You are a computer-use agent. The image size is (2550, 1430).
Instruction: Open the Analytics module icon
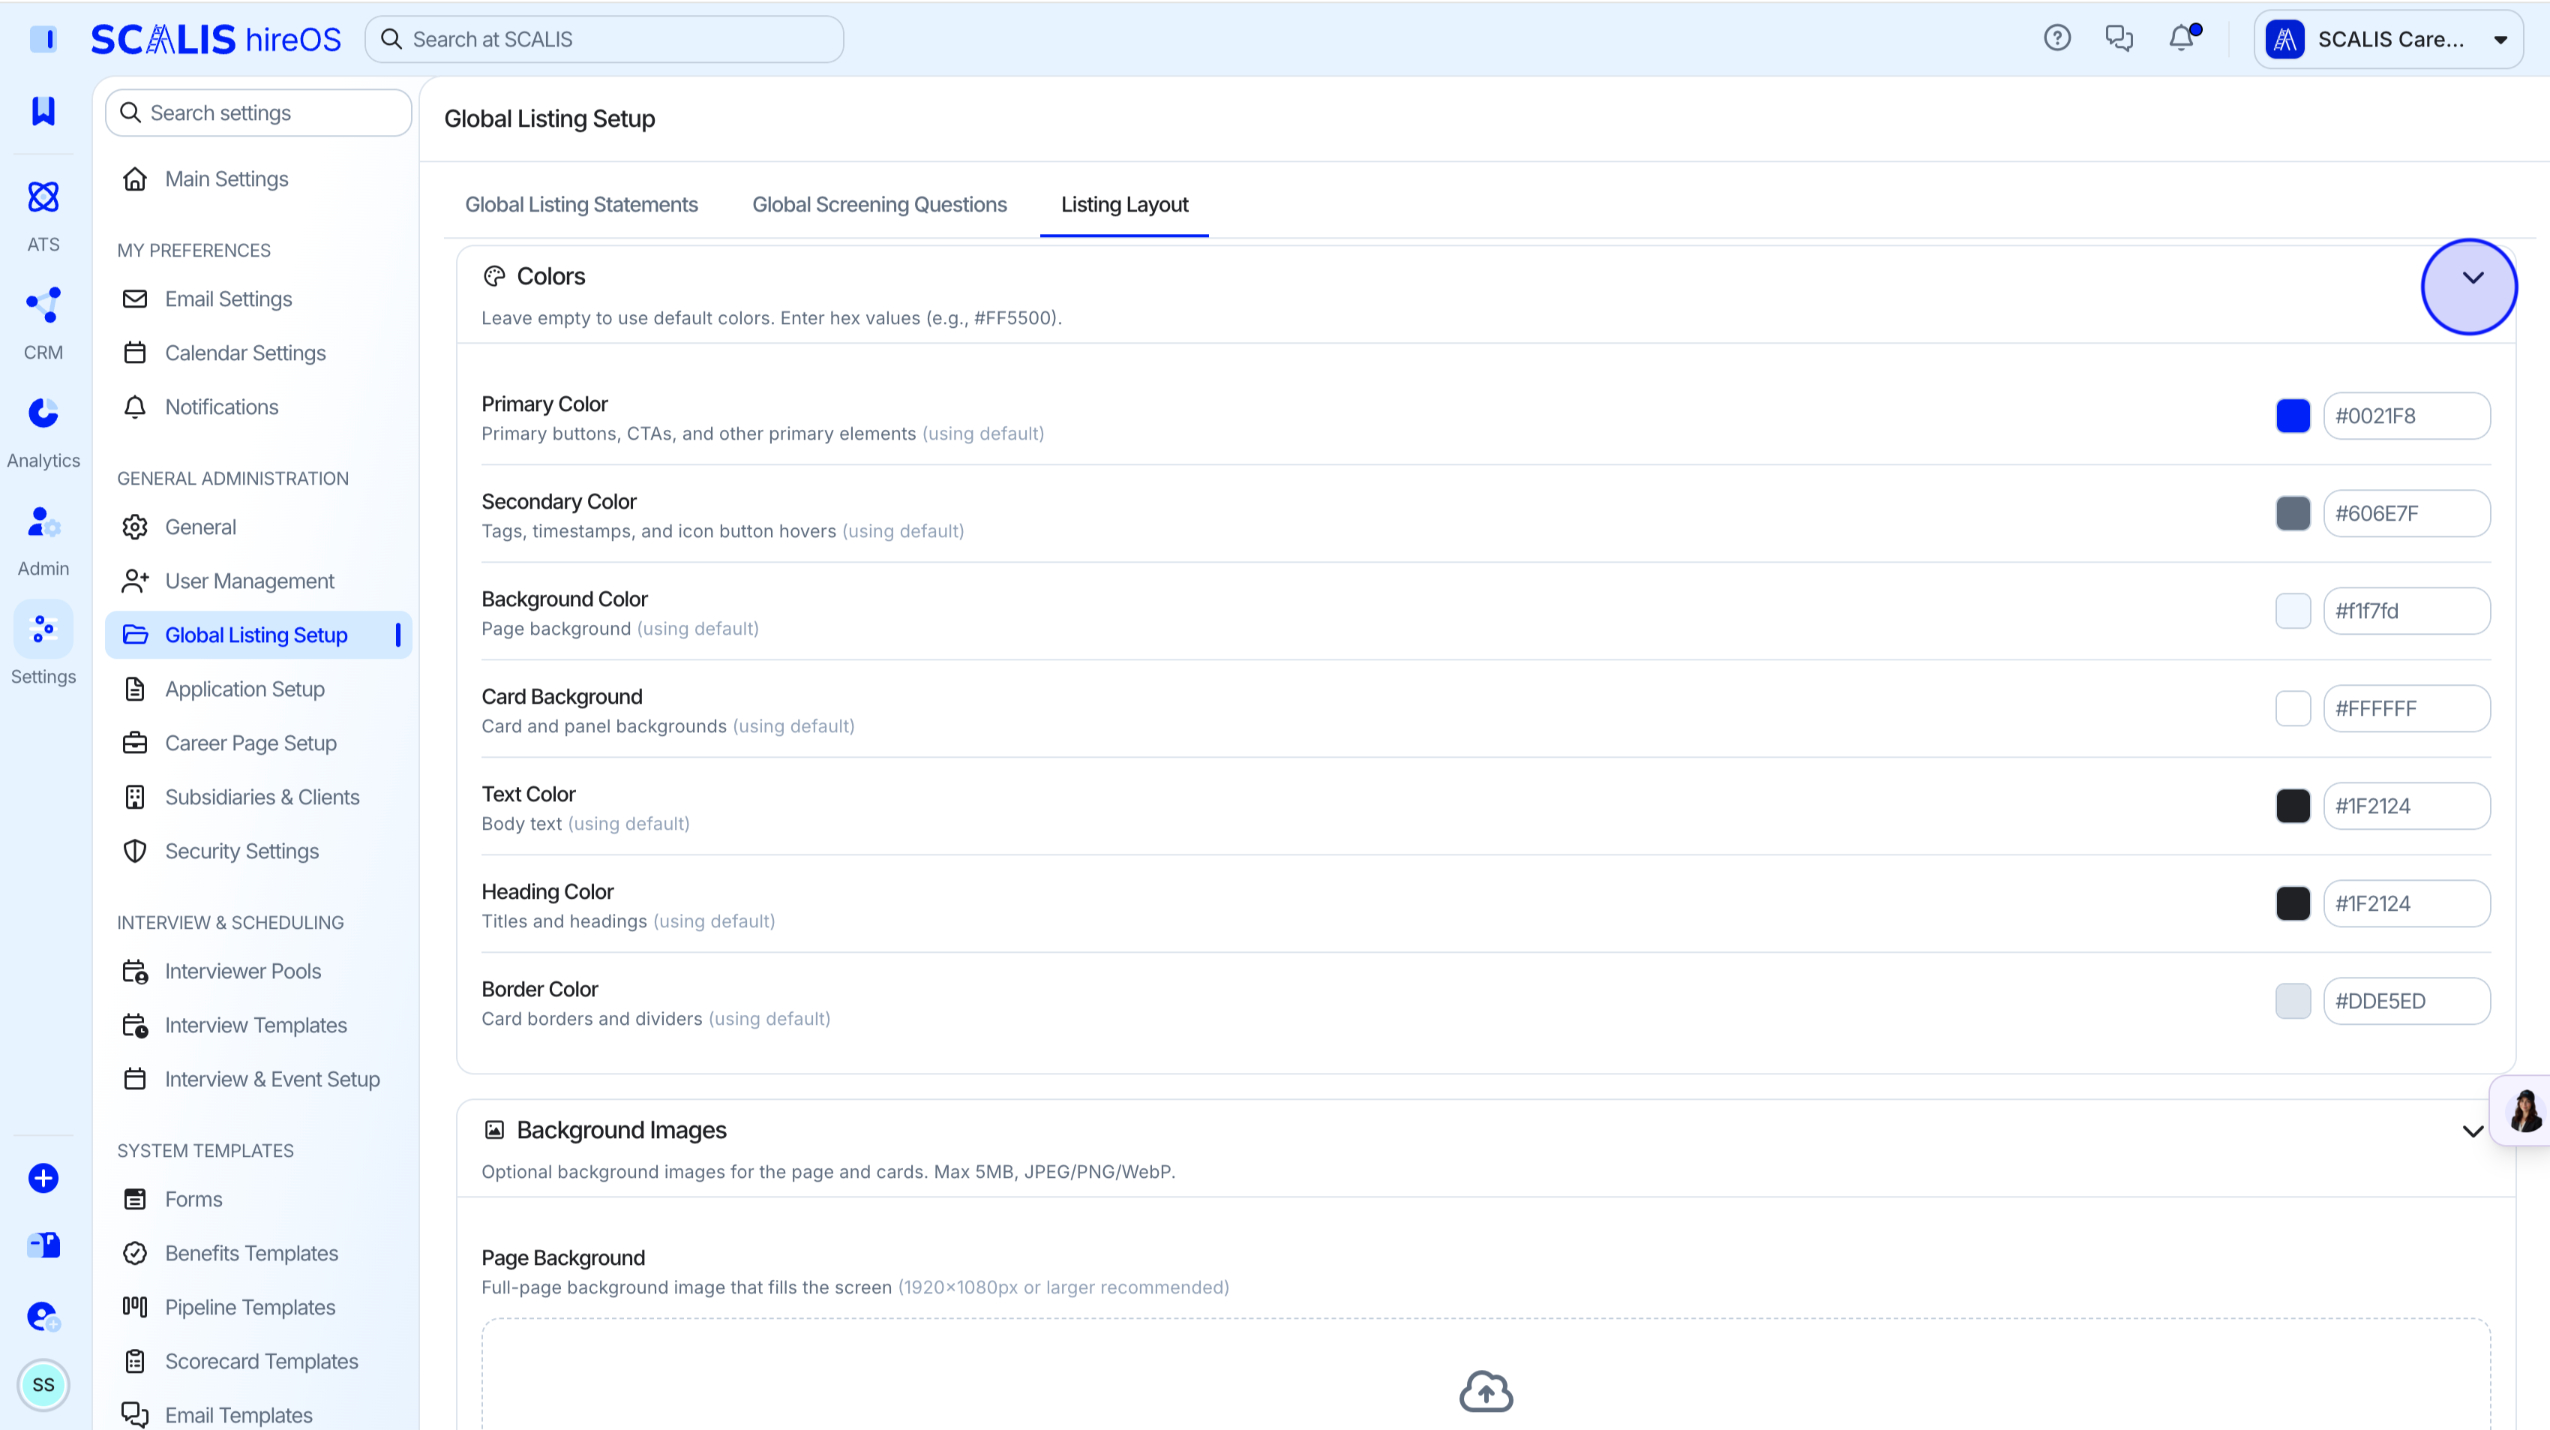click(x=43, y=413)
